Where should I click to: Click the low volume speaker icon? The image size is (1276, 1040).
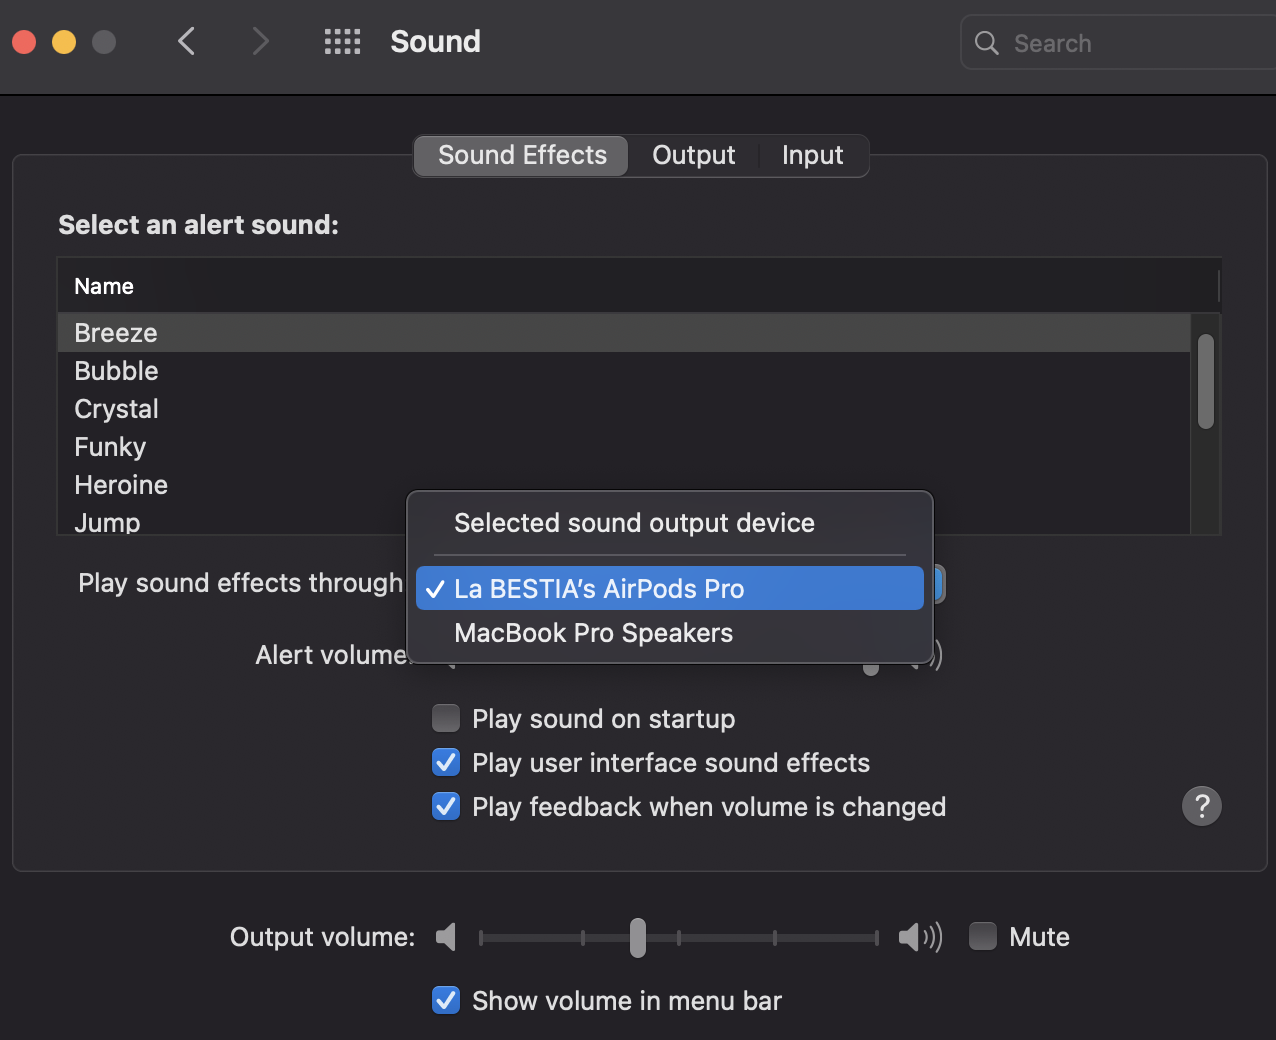coord(446,937)
